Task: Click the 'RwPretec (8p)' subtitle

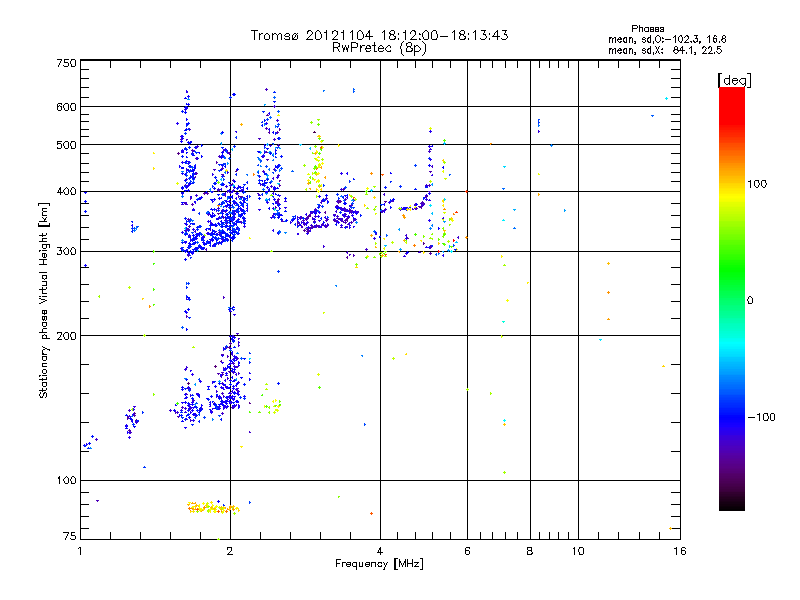Action: tap(379, 48)
